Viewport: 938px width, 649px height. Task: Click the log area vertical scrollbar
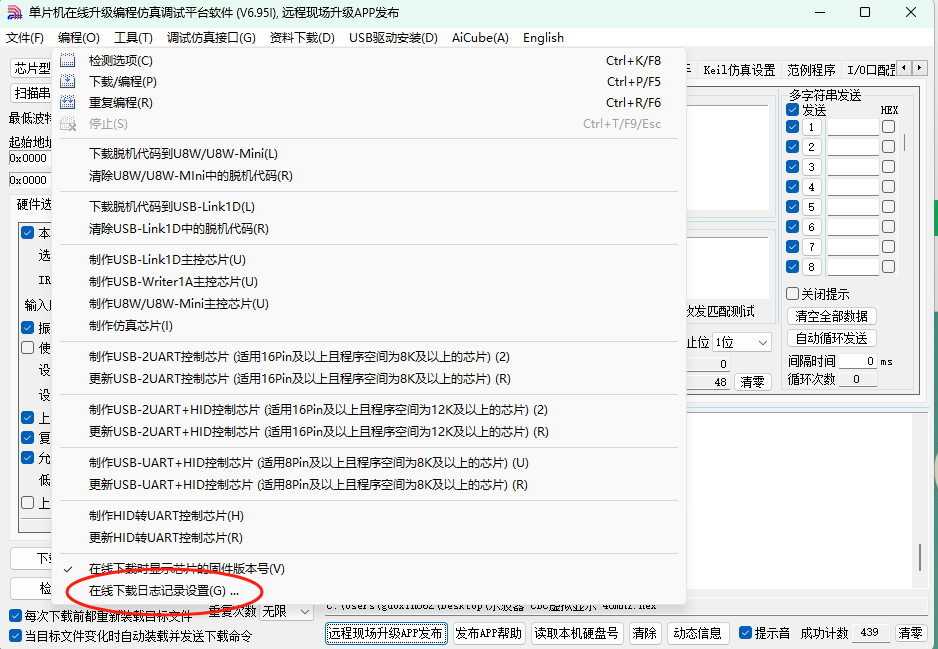(919, 557)
